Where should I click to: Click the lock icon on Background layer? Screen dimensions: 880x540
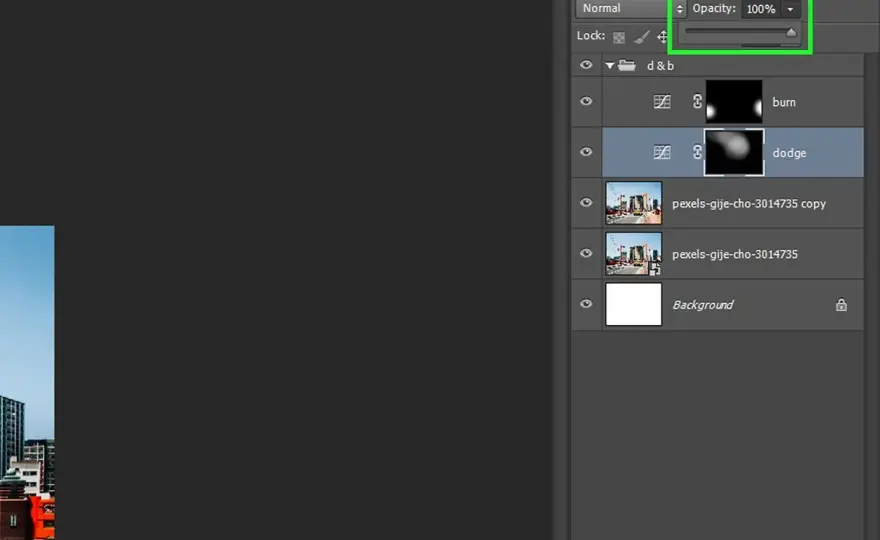tap(841, 305)
